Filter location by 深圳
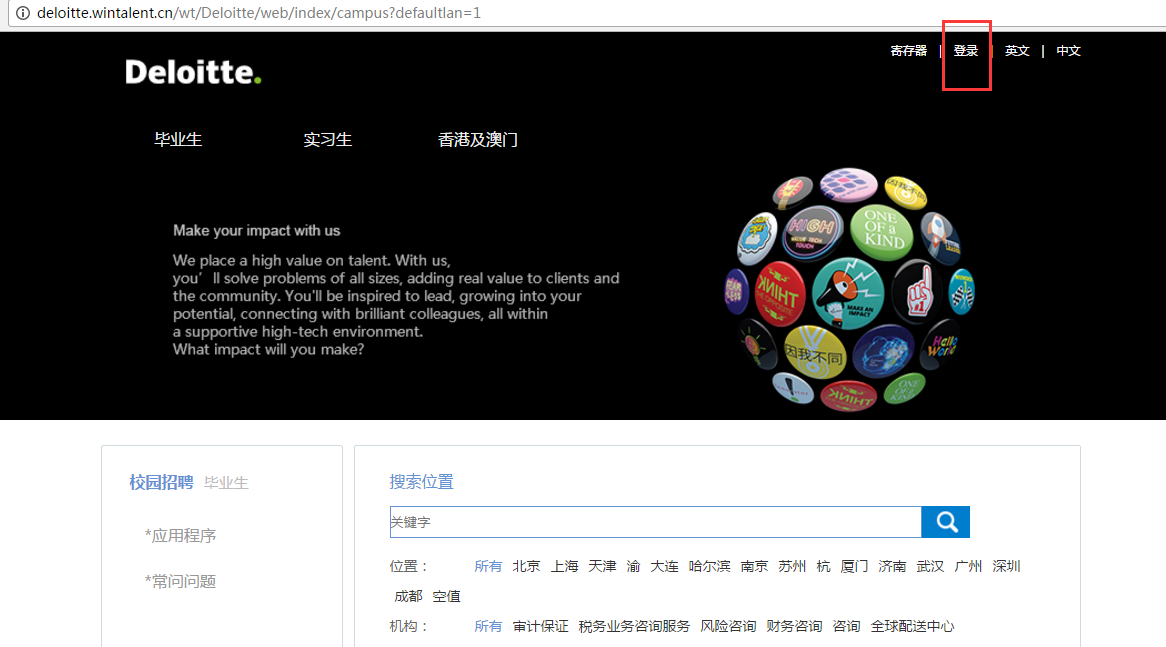Image resolution: width=1166 pixels, height=647 pixels. click(x=1006, y=566)
